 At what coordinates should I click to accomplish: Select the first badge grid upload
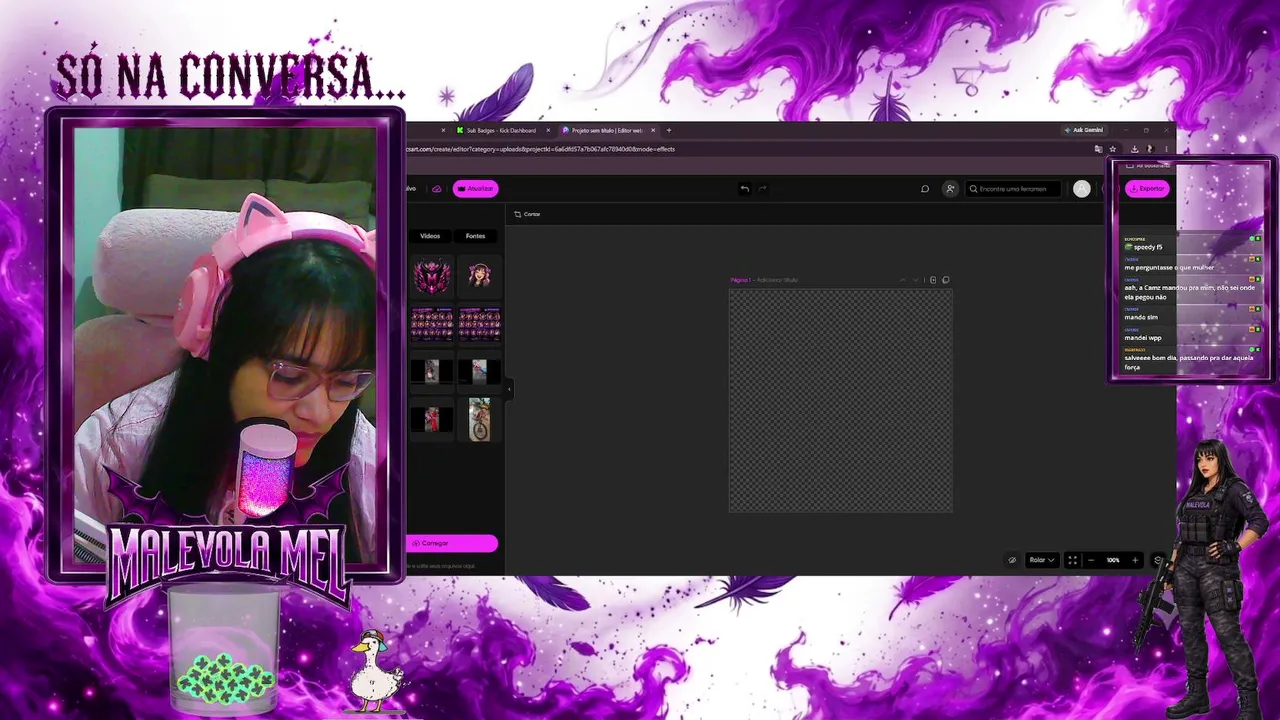(432, 323)
